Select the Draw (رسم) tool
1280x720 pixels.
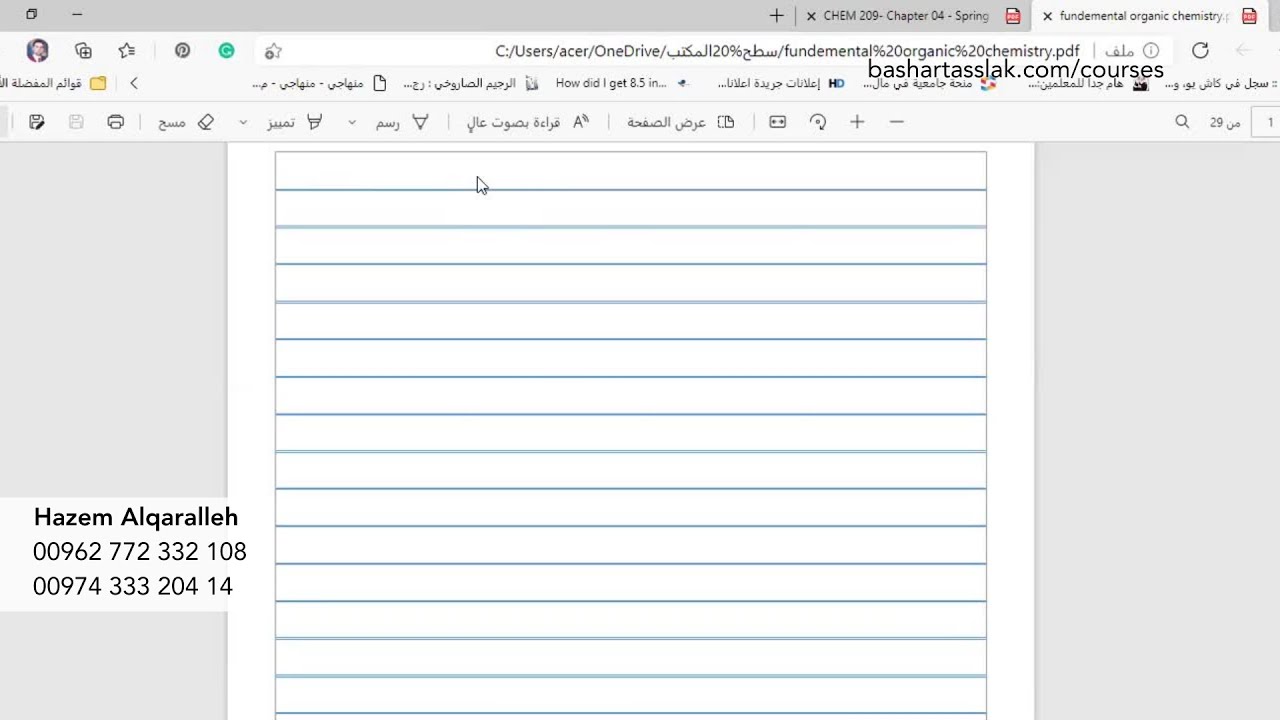(403, 122)
